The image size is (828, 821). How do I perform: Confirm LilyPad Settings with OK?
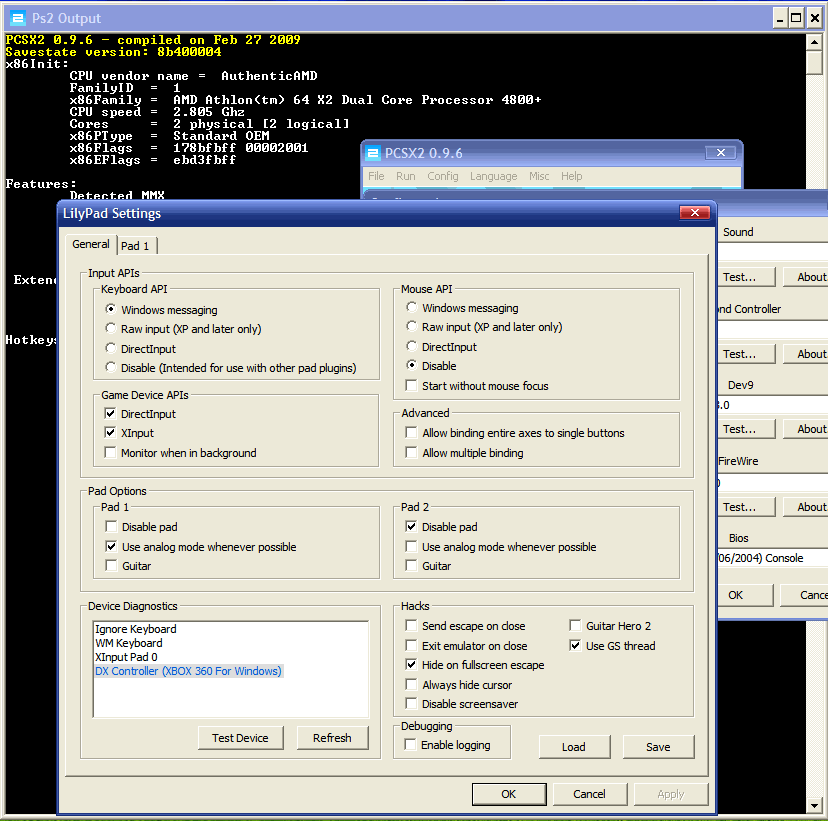click(x=509, y=794)
